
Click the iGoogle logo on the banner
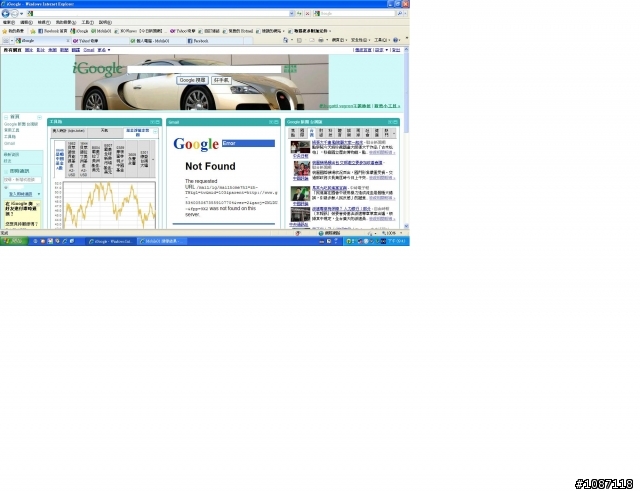(98, 69)
